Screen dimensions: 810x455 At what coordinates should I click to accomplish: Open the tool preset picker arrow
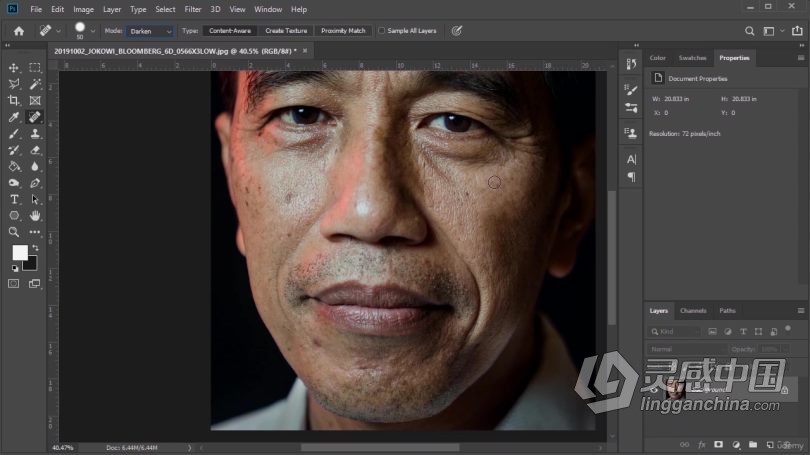[x=58, y=31]
